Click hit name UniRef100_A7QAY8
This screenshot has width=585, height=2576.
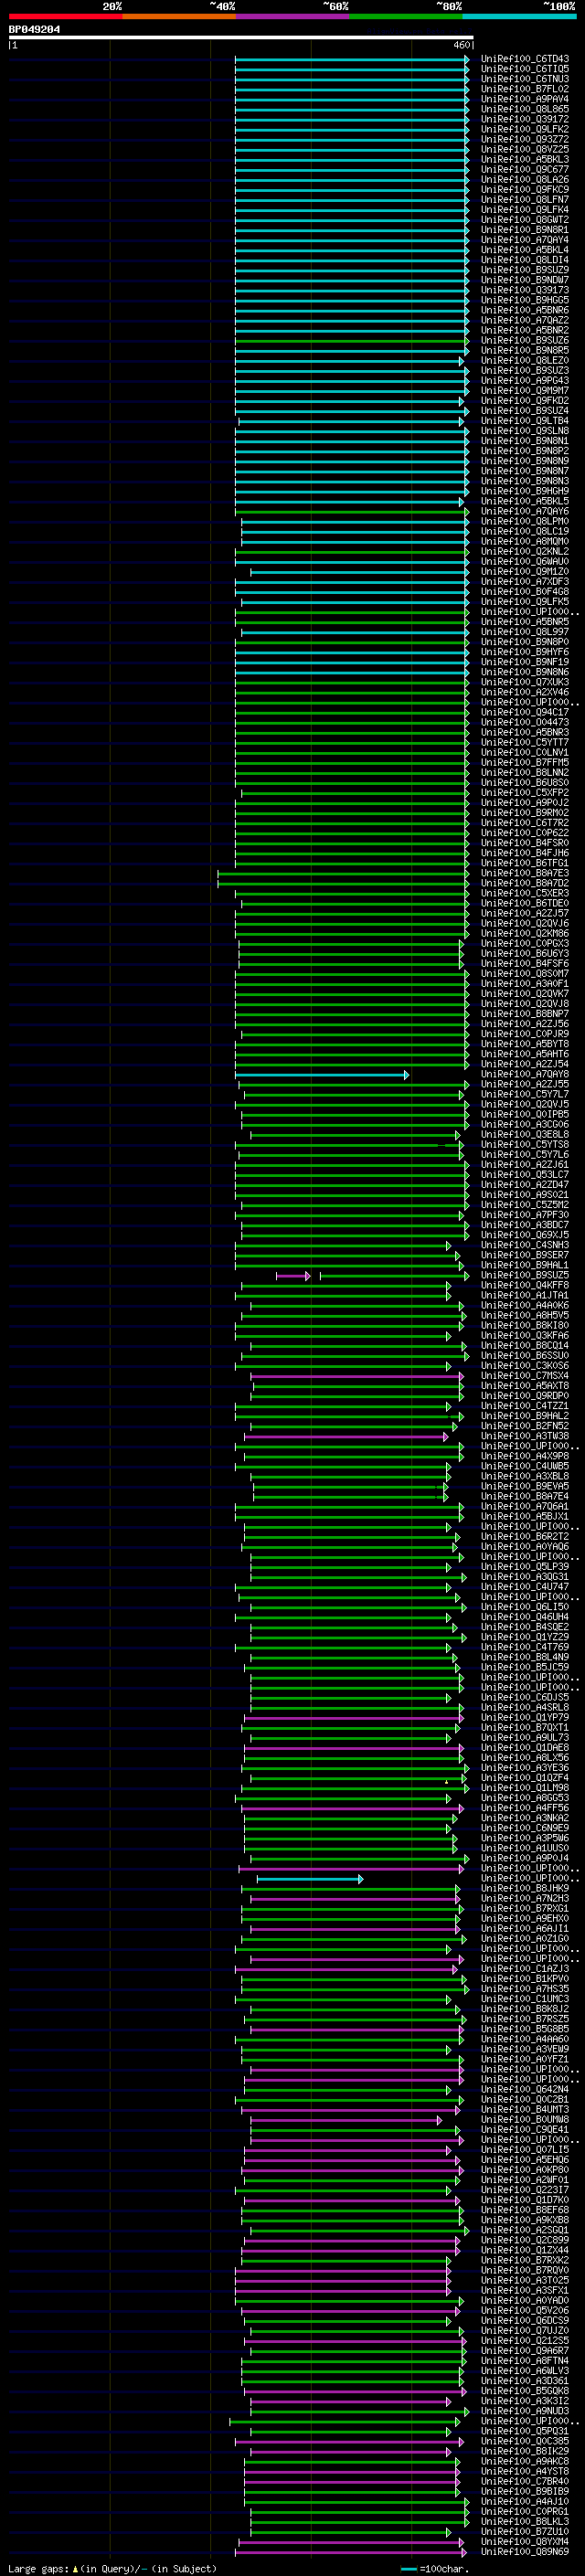pos(525,1075)
